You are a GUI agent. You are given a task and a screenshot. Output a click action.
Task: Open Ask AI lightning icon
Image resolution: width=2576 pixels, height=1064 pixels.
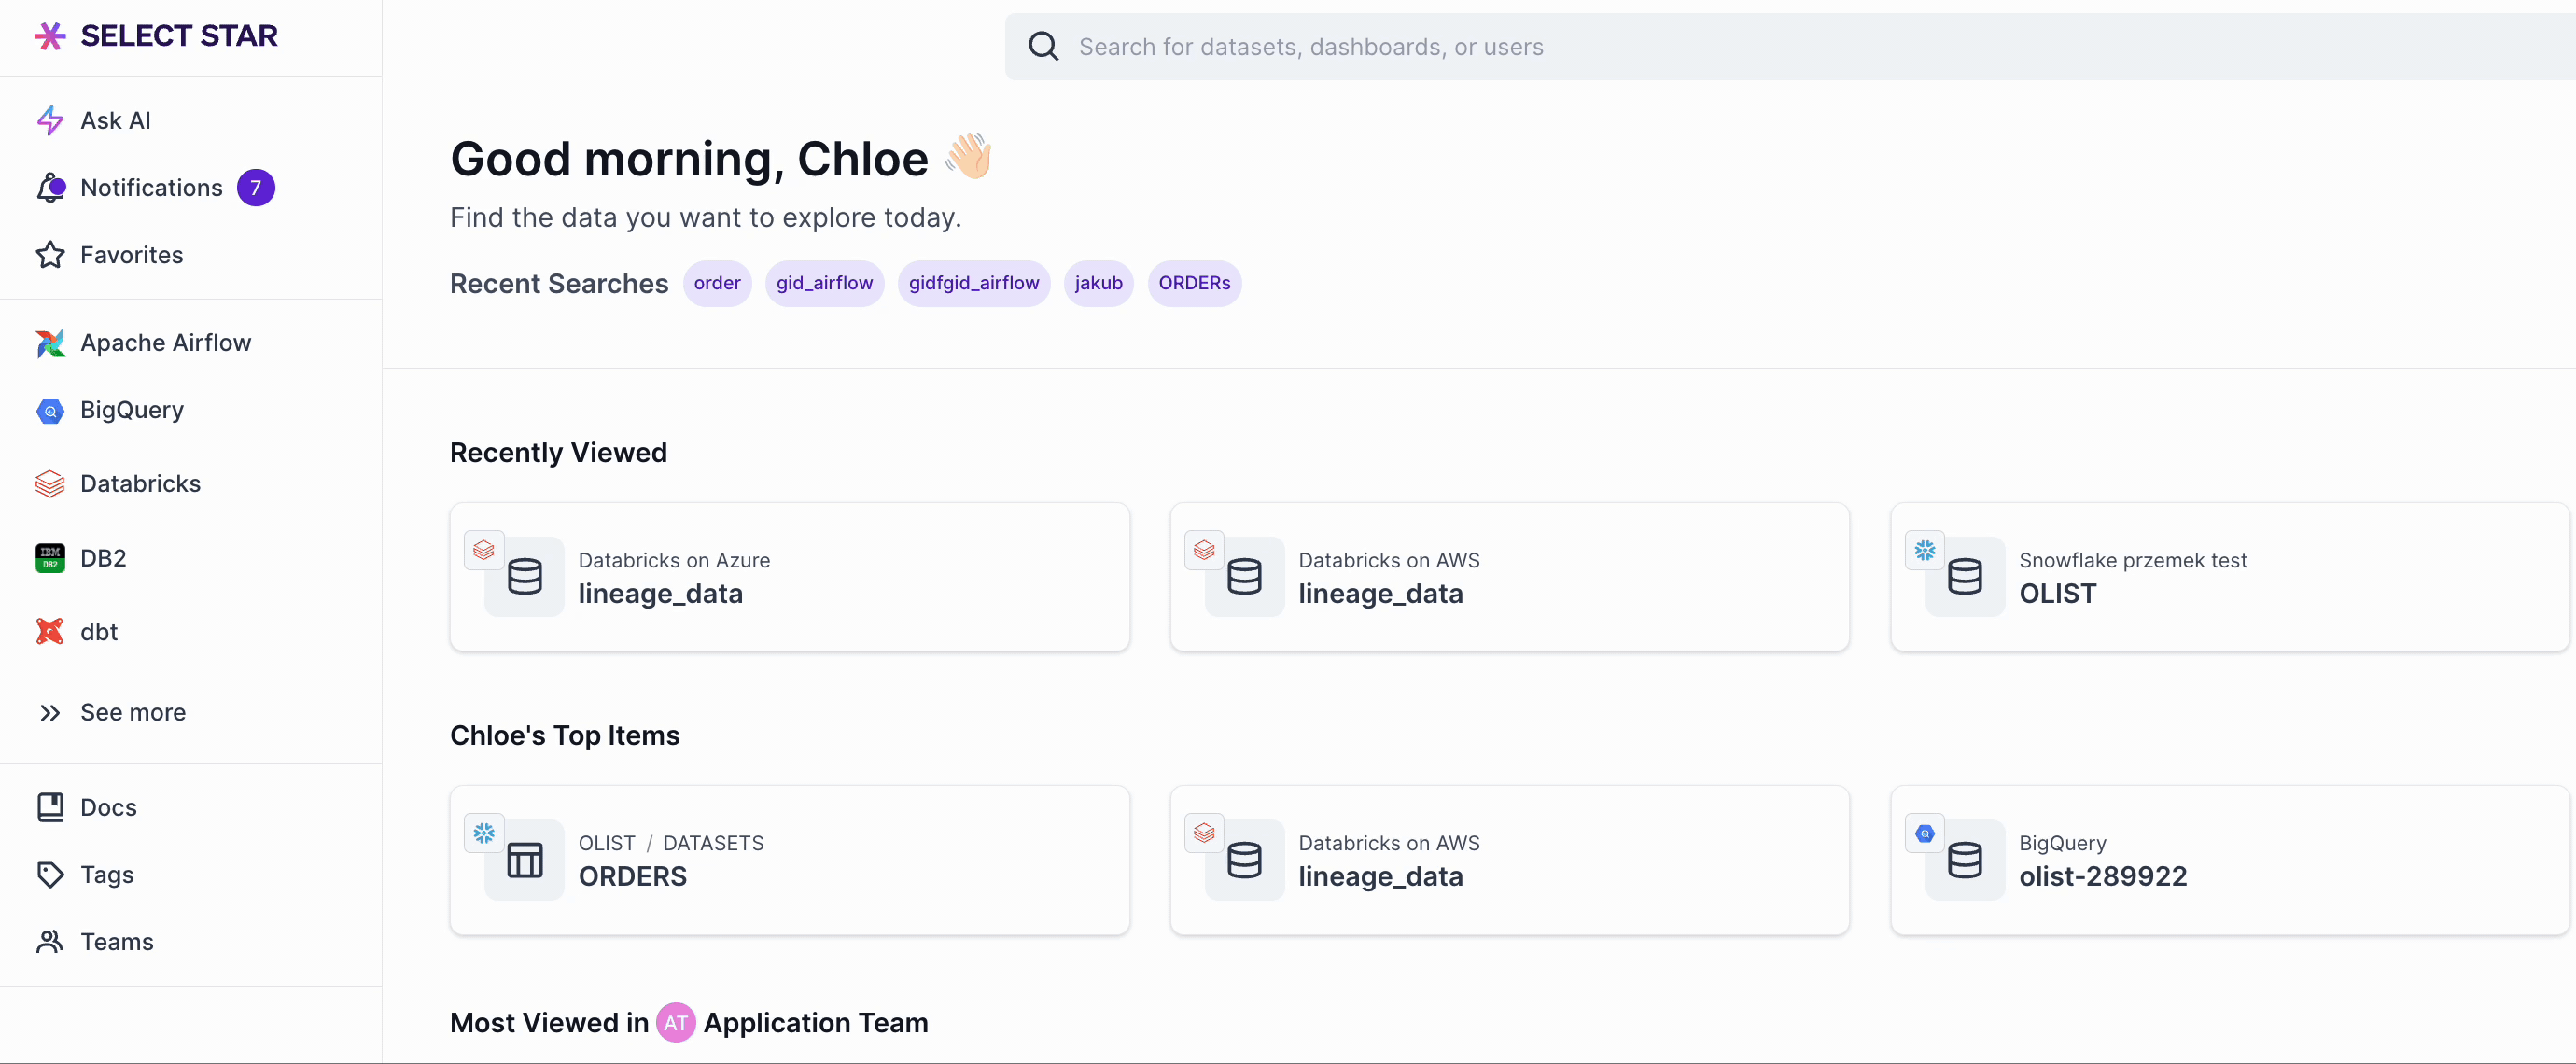click(x=50, y=121)
